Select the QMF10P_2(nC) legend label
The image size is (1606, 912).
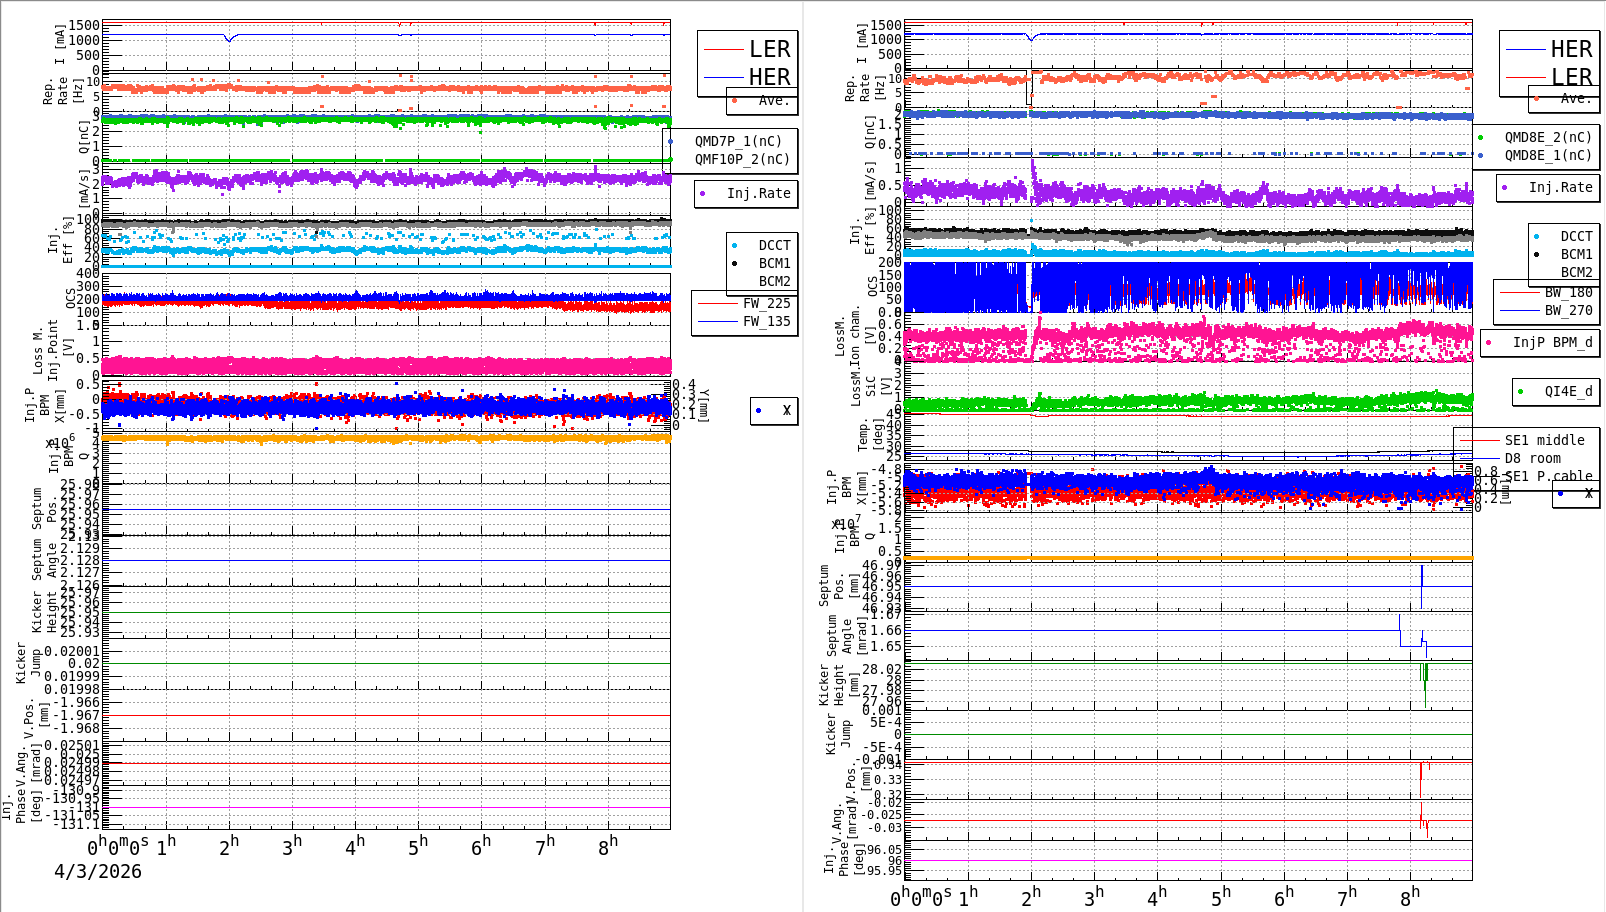(742, 159)
